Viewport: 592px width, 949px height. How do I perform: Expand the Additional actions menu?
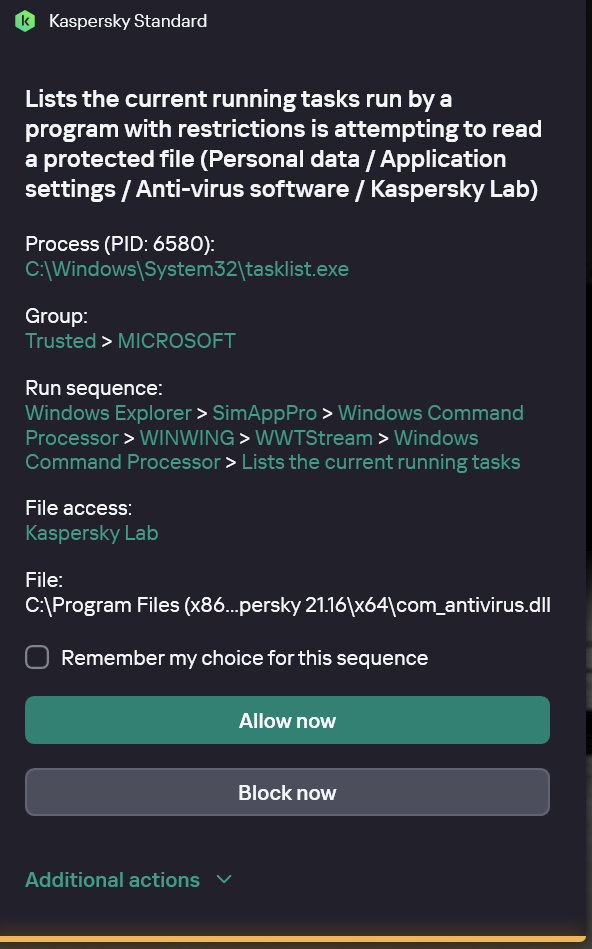click(113, 879)
